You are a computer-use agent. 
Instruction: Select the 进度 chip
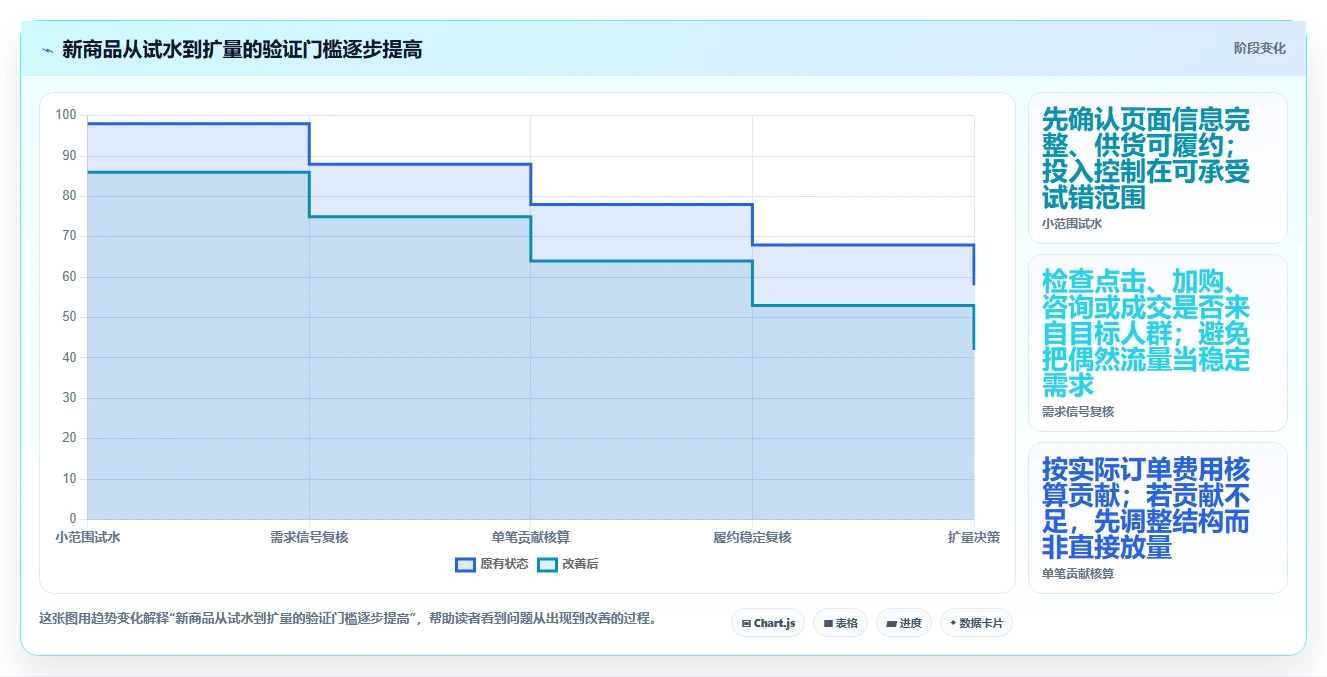click(x=904, y=623)
